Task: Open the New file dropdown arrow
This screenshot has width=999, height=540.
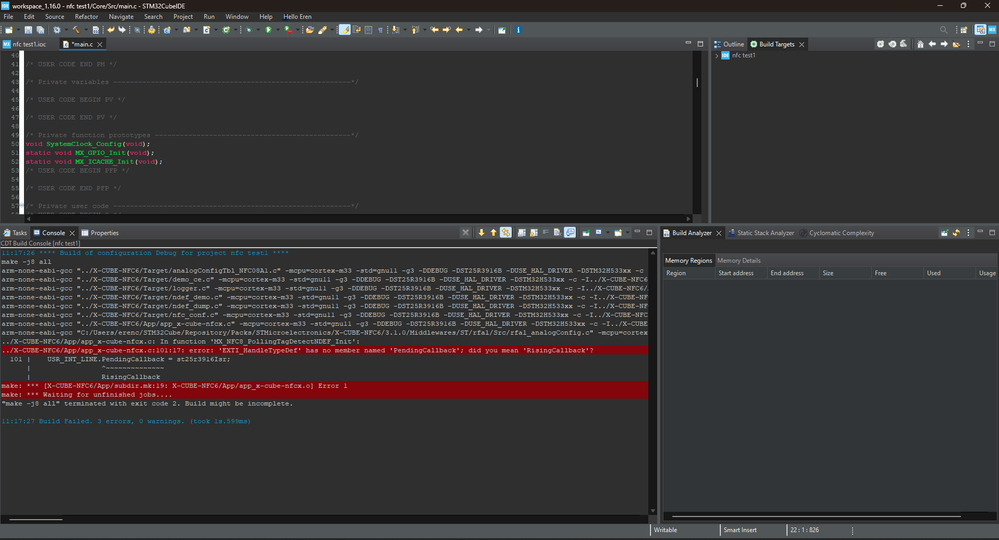Action: tap(18, 30)
